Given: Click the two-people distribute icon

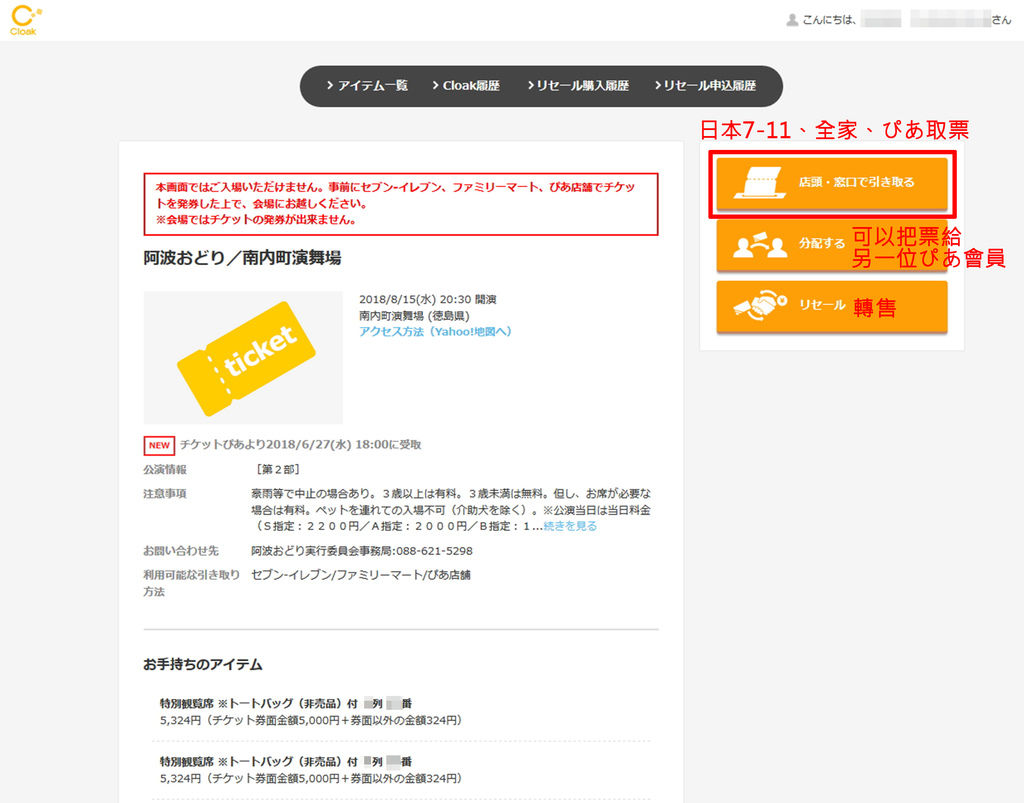Looking at the screenshot, I should [760, 245].
